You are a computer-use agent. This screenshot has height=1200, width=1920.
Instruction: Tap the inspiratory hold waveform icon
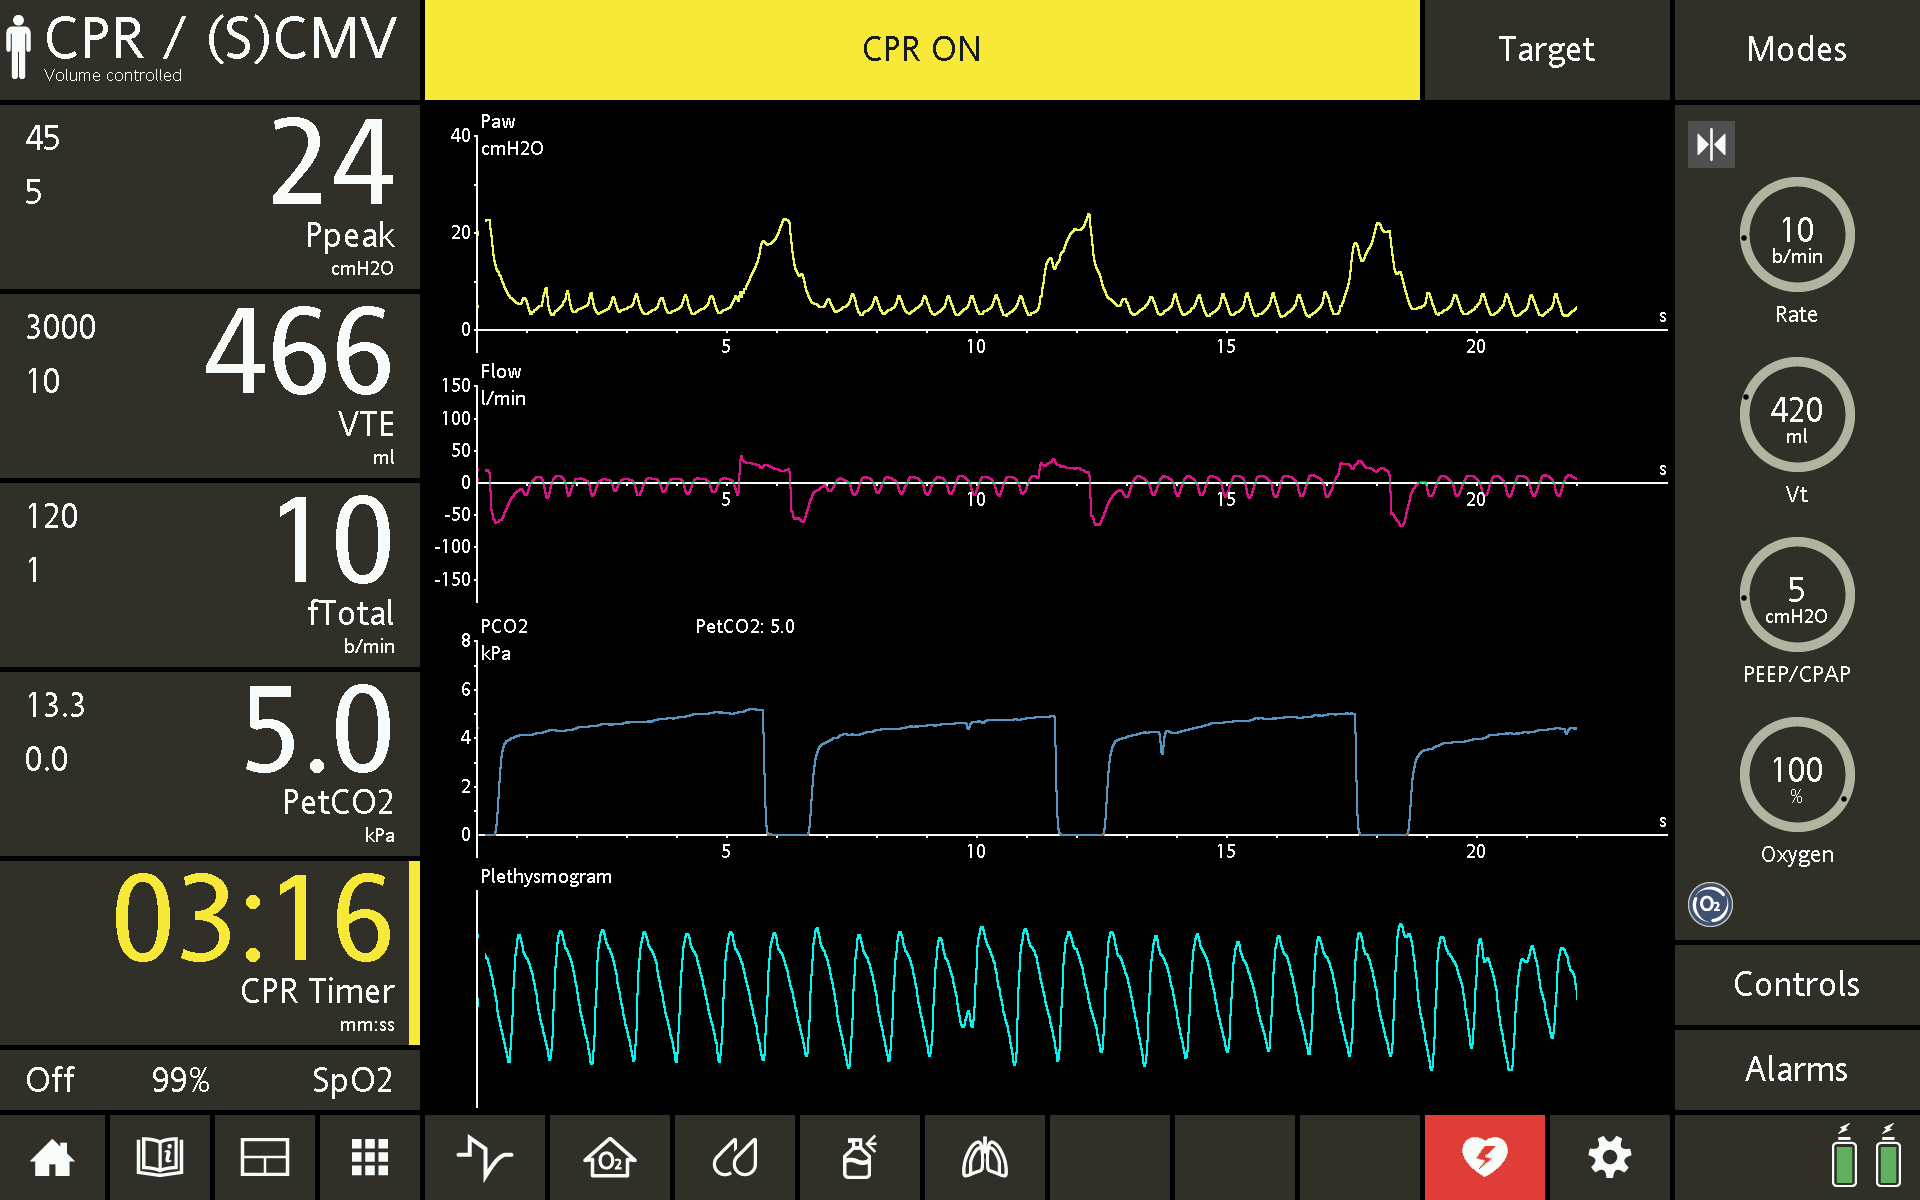click(x=485, y=1158)
